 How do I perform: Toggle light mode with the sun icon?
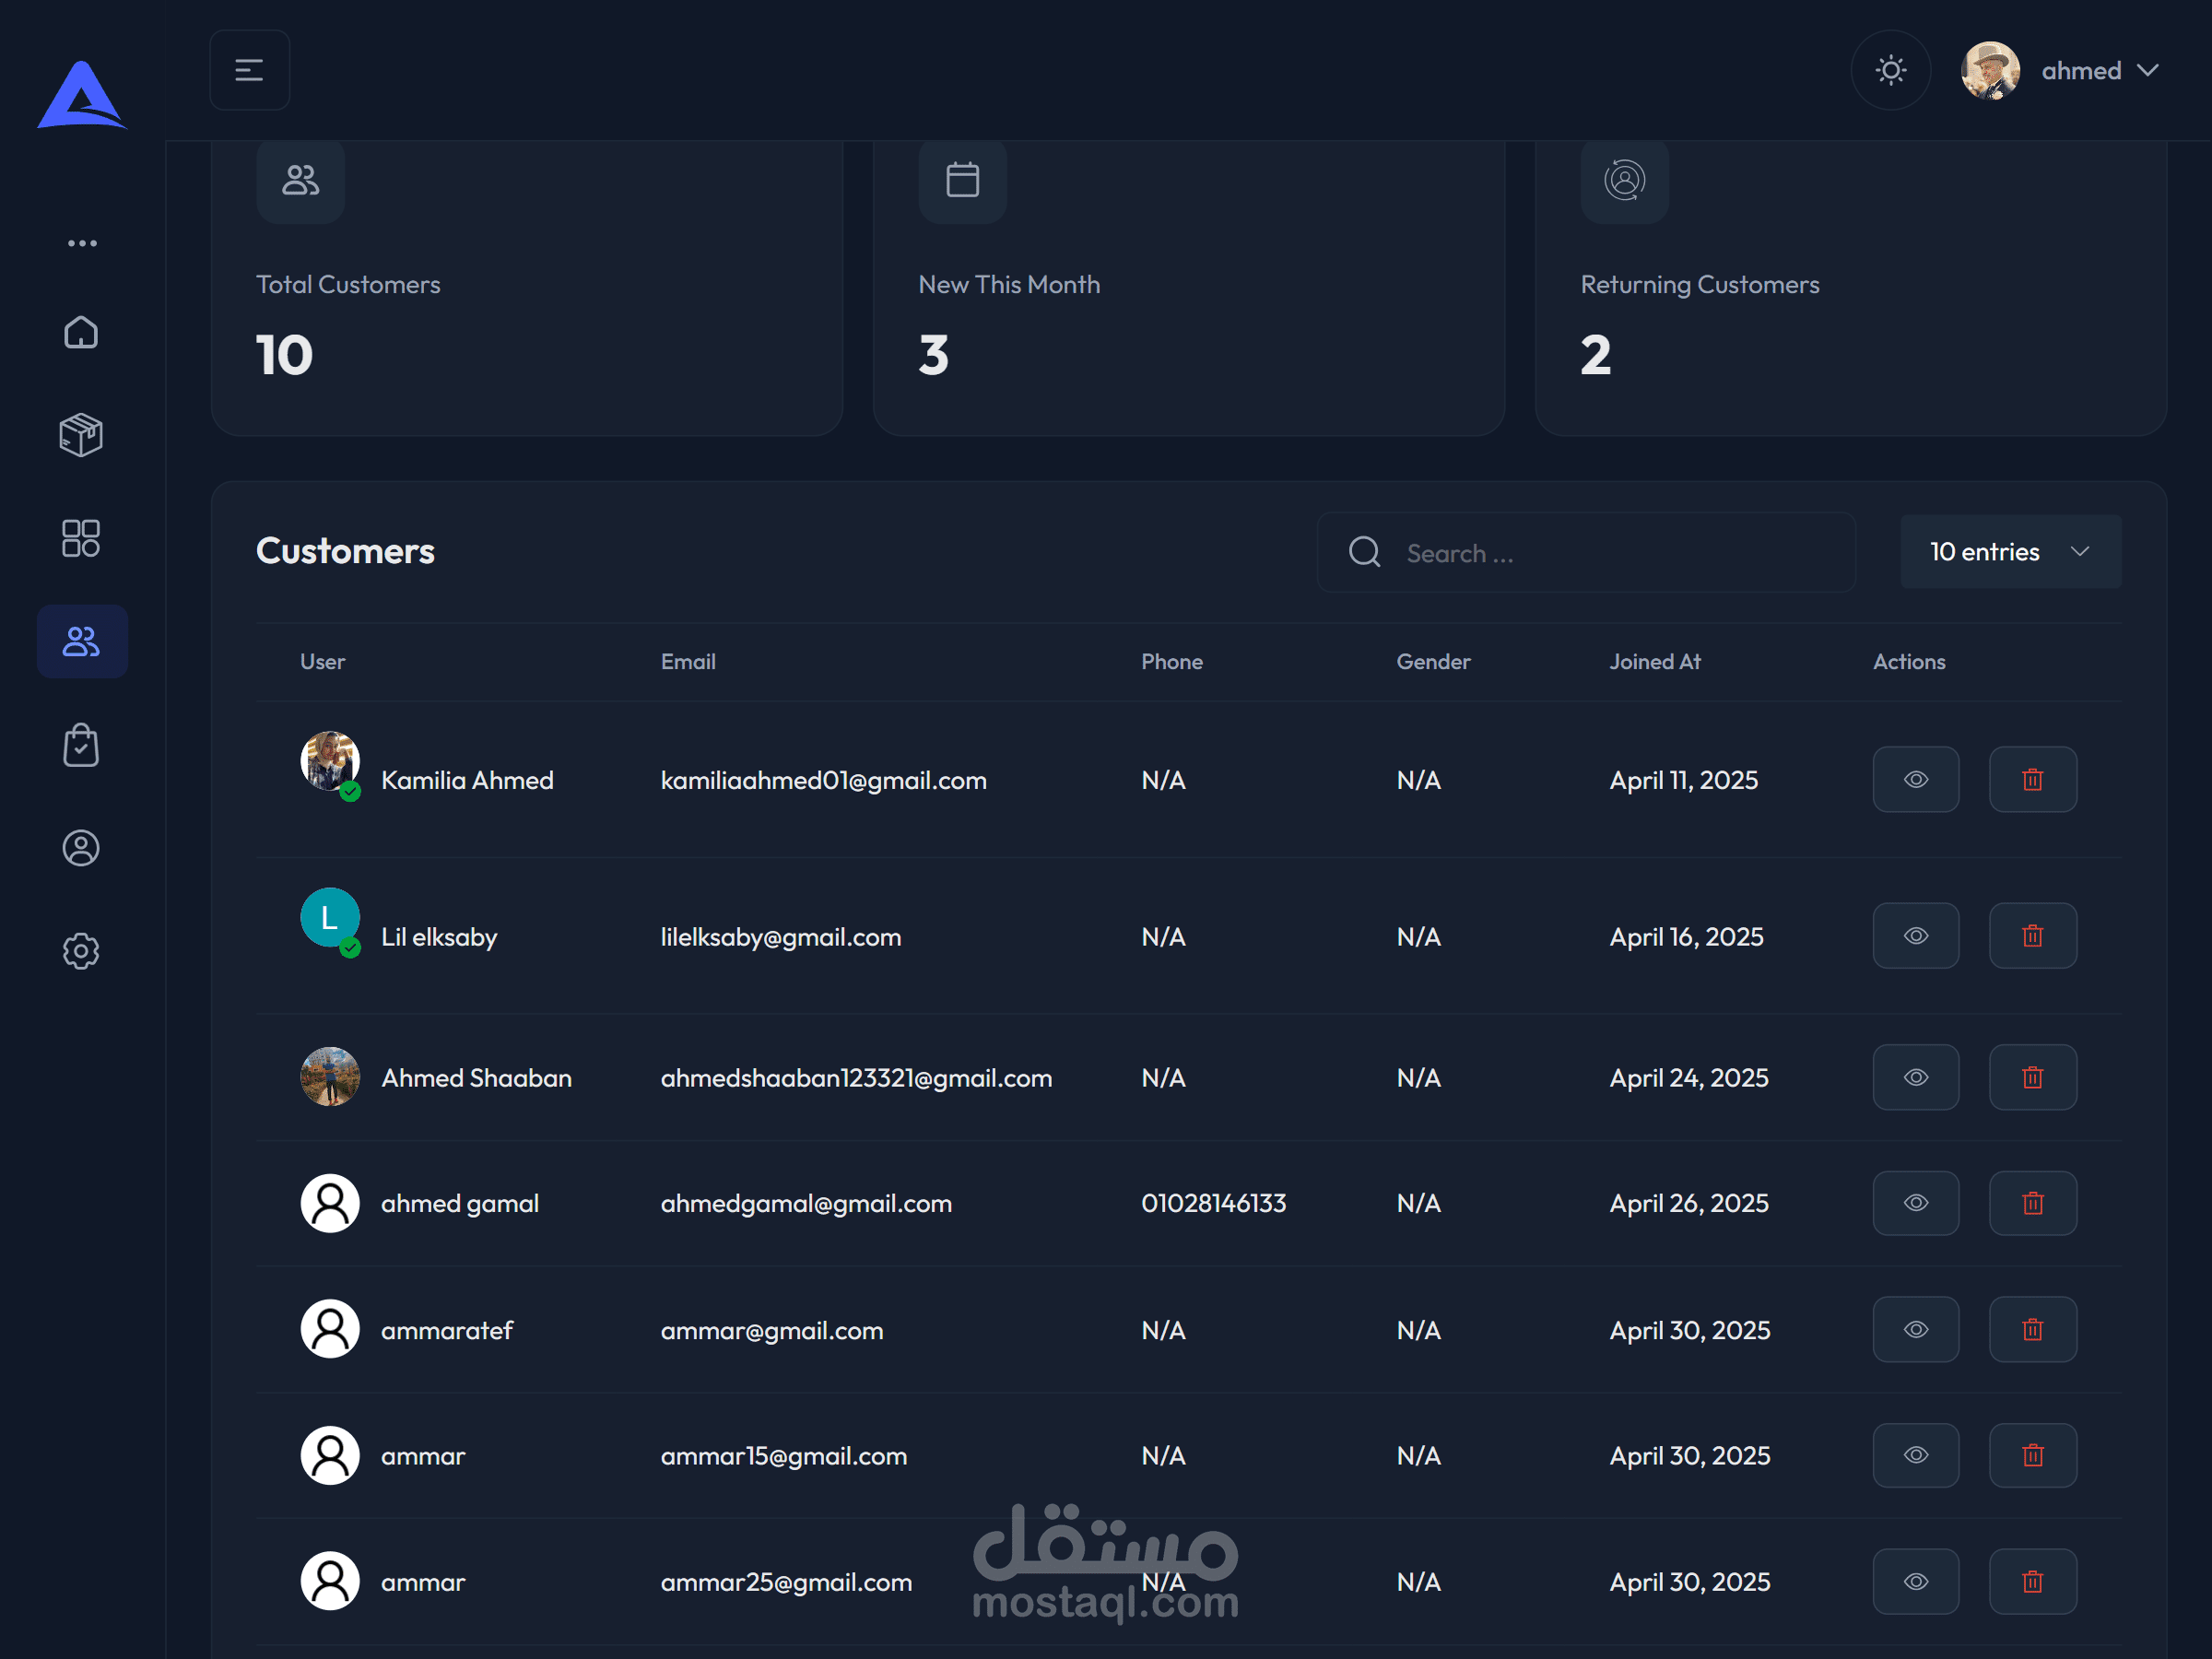1891,70
